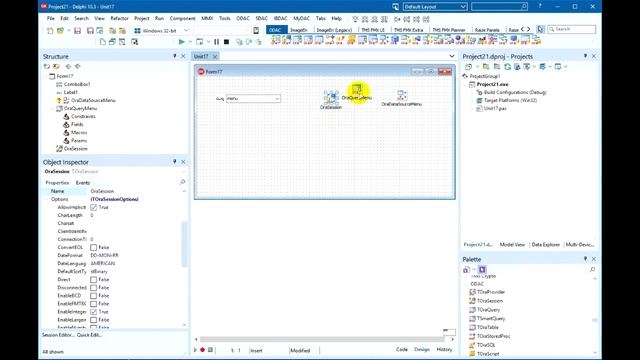Viewport: 640px width, 360px height.
Task: Open the Component menu
Action: [182, 18]
